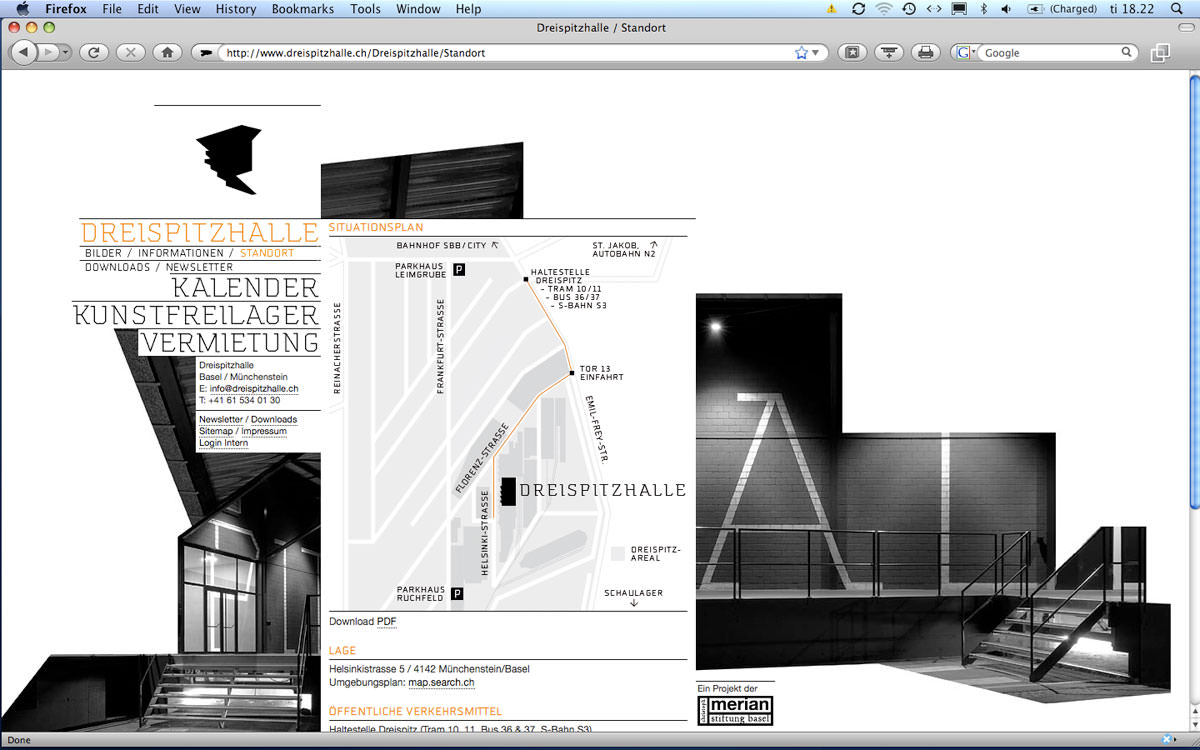
Task: Click the overlapping-windows toolbar icon
Action: click(x=1160, y=52)
